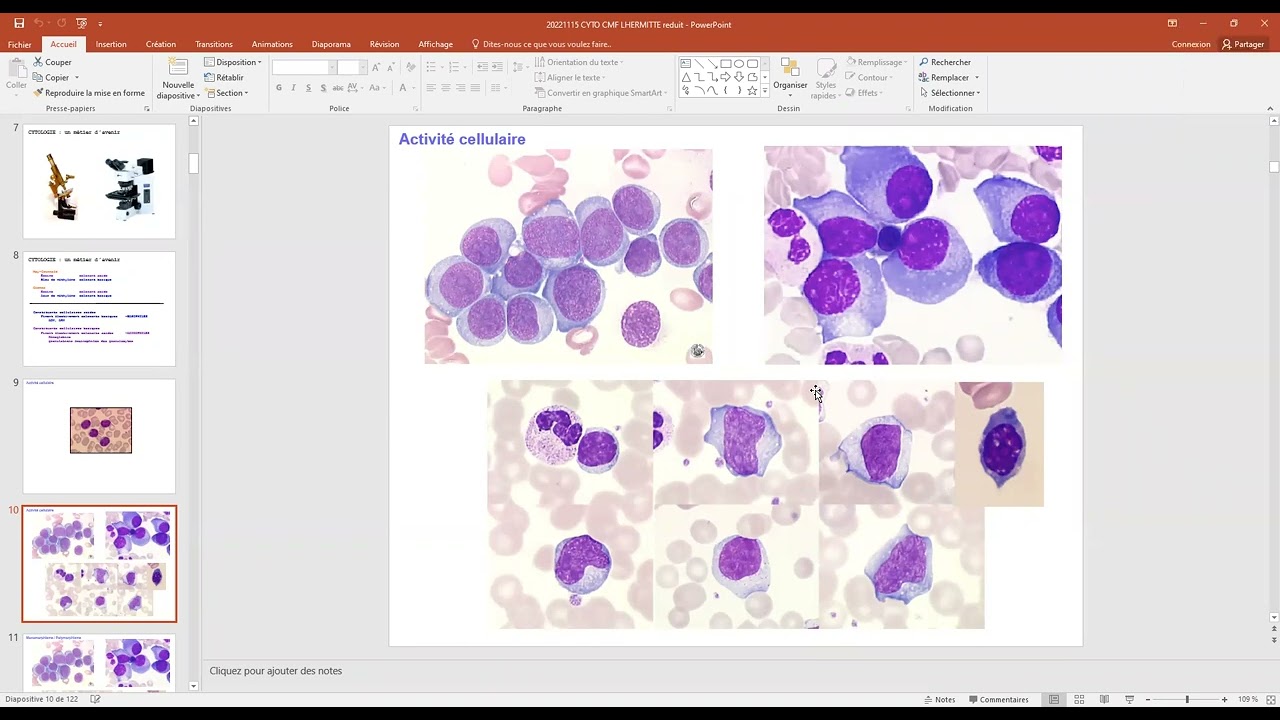Switch to the Animations tab
1280x720 pixels.
point(272,44)
